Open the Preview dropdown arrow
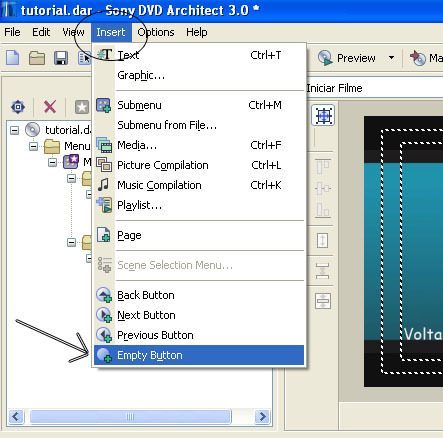 coord(391,58)
